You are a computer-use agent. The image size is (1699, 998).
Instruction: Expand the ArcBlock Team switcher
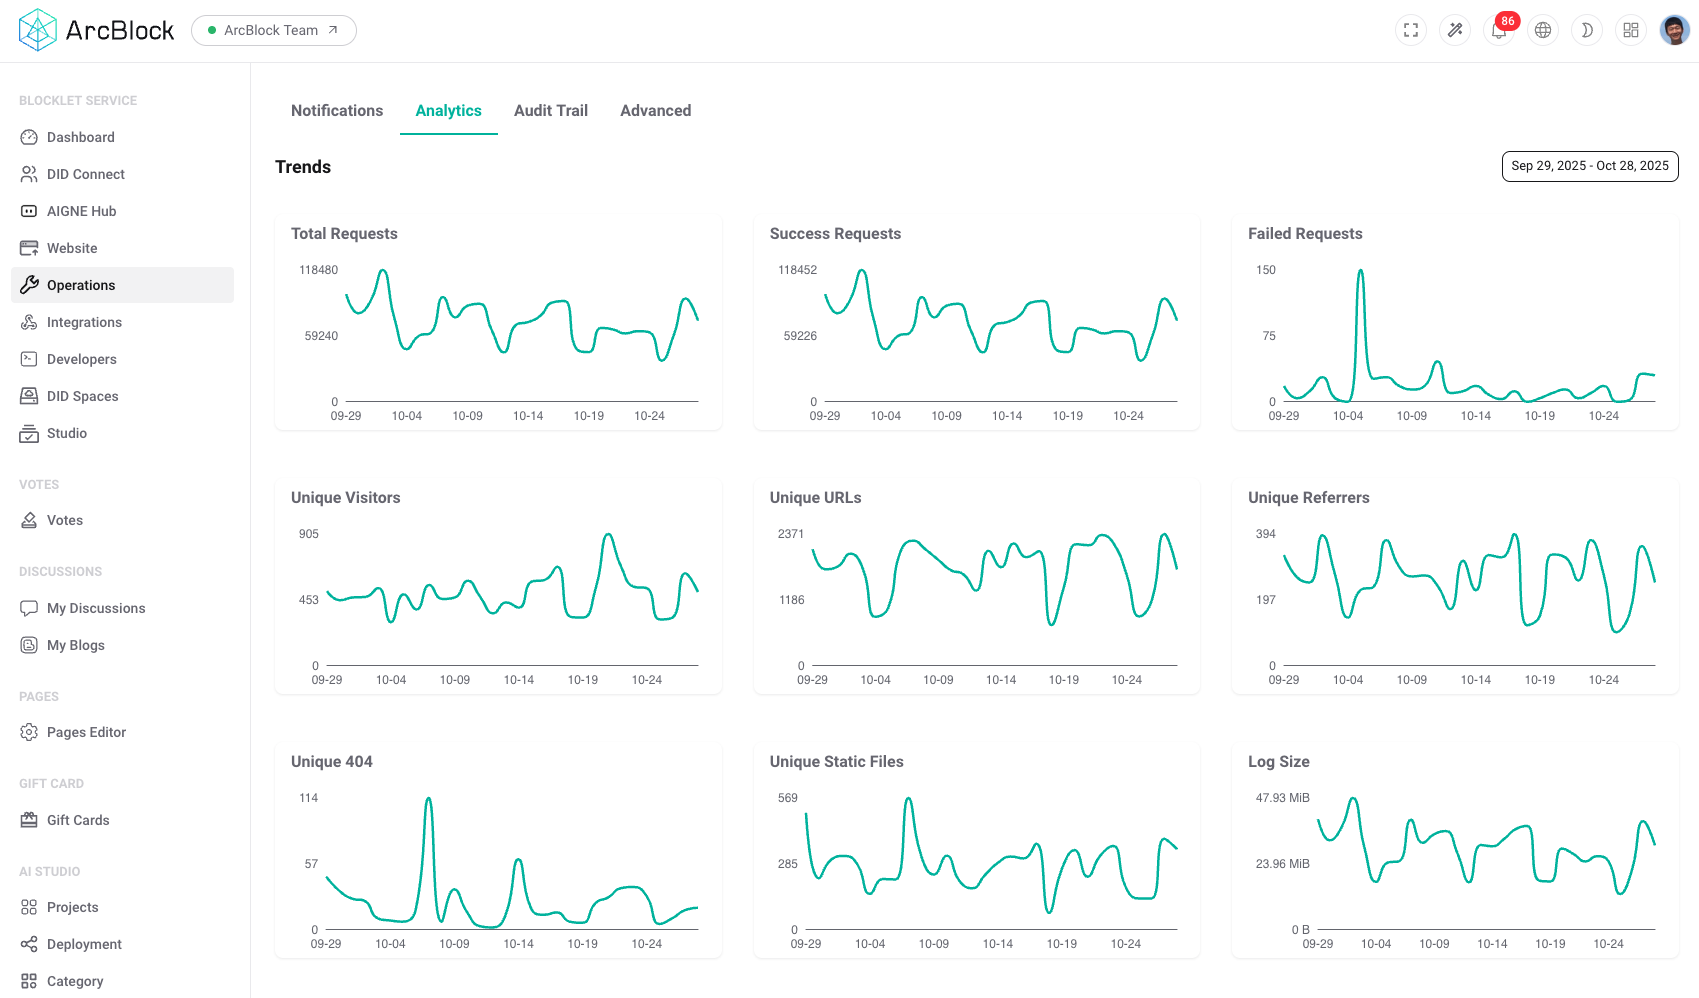click(x=273, y=30)
